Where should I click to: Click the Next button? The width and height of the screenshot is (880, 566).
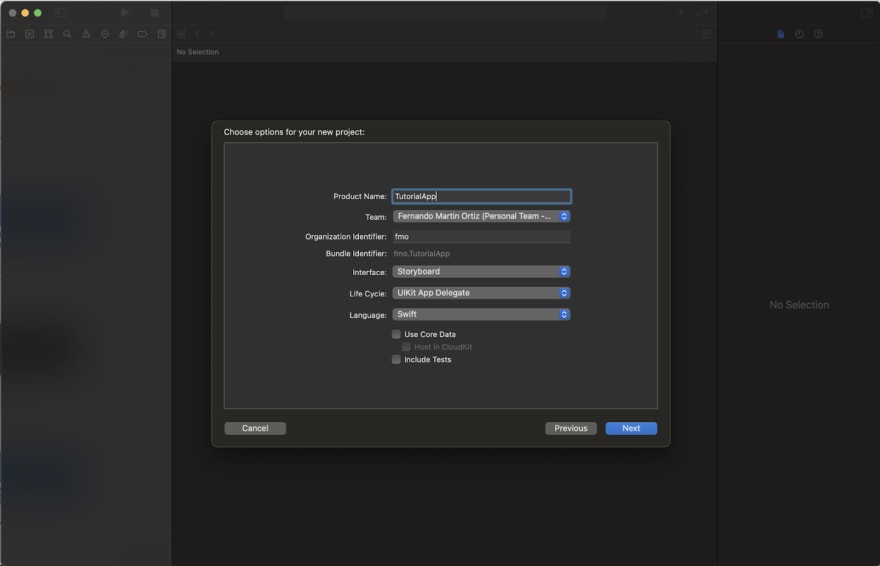(x=631, y=428)
